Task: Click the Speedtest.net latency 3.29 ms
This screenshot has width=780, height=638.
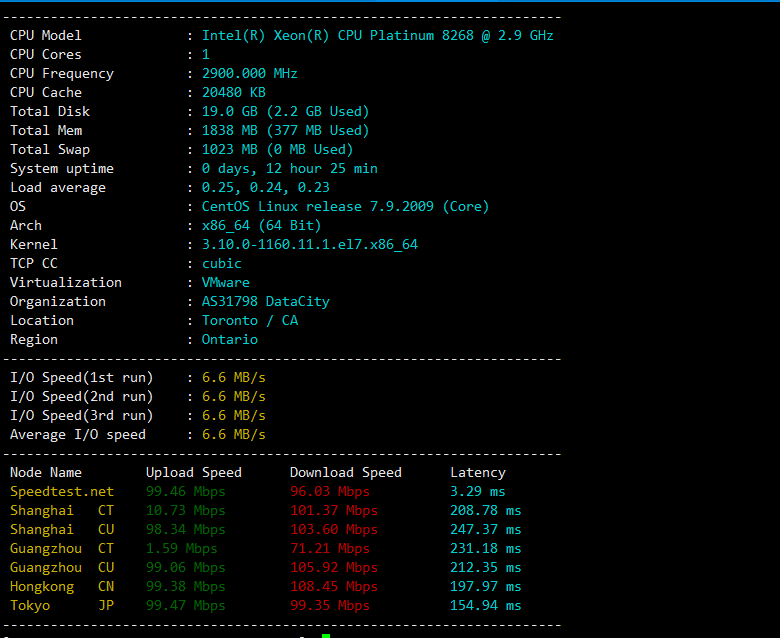Action: pos(477,491)
